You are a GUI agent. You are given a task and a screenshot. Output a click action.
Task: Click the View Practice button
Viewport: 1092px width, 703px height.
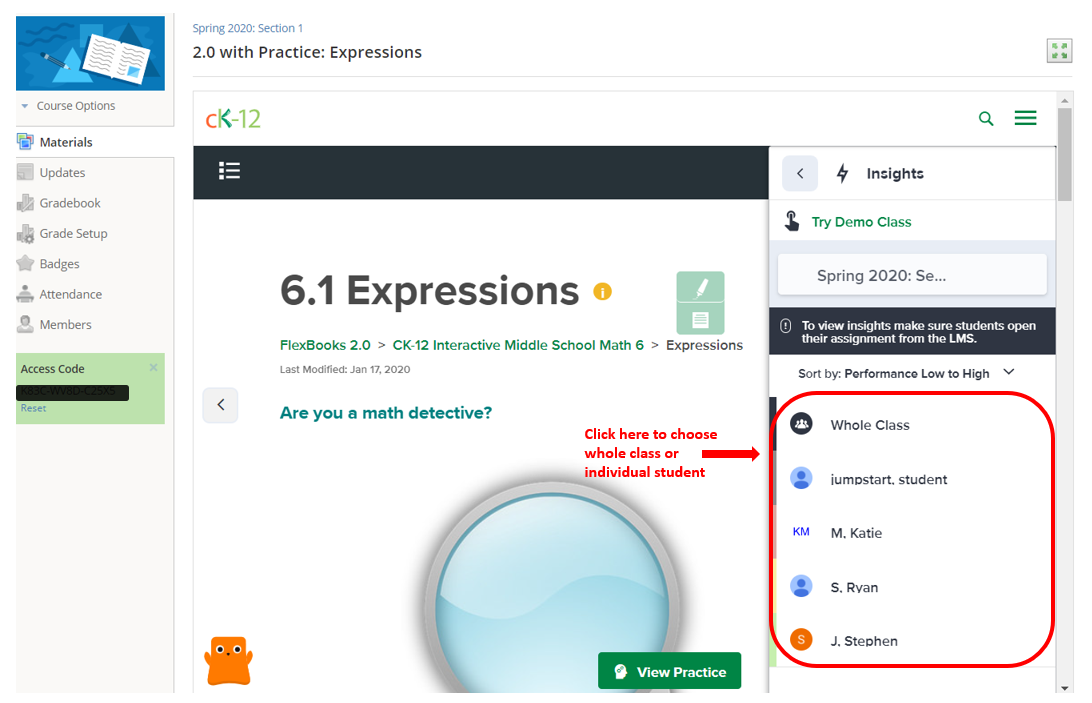click(x=669, y=671)
